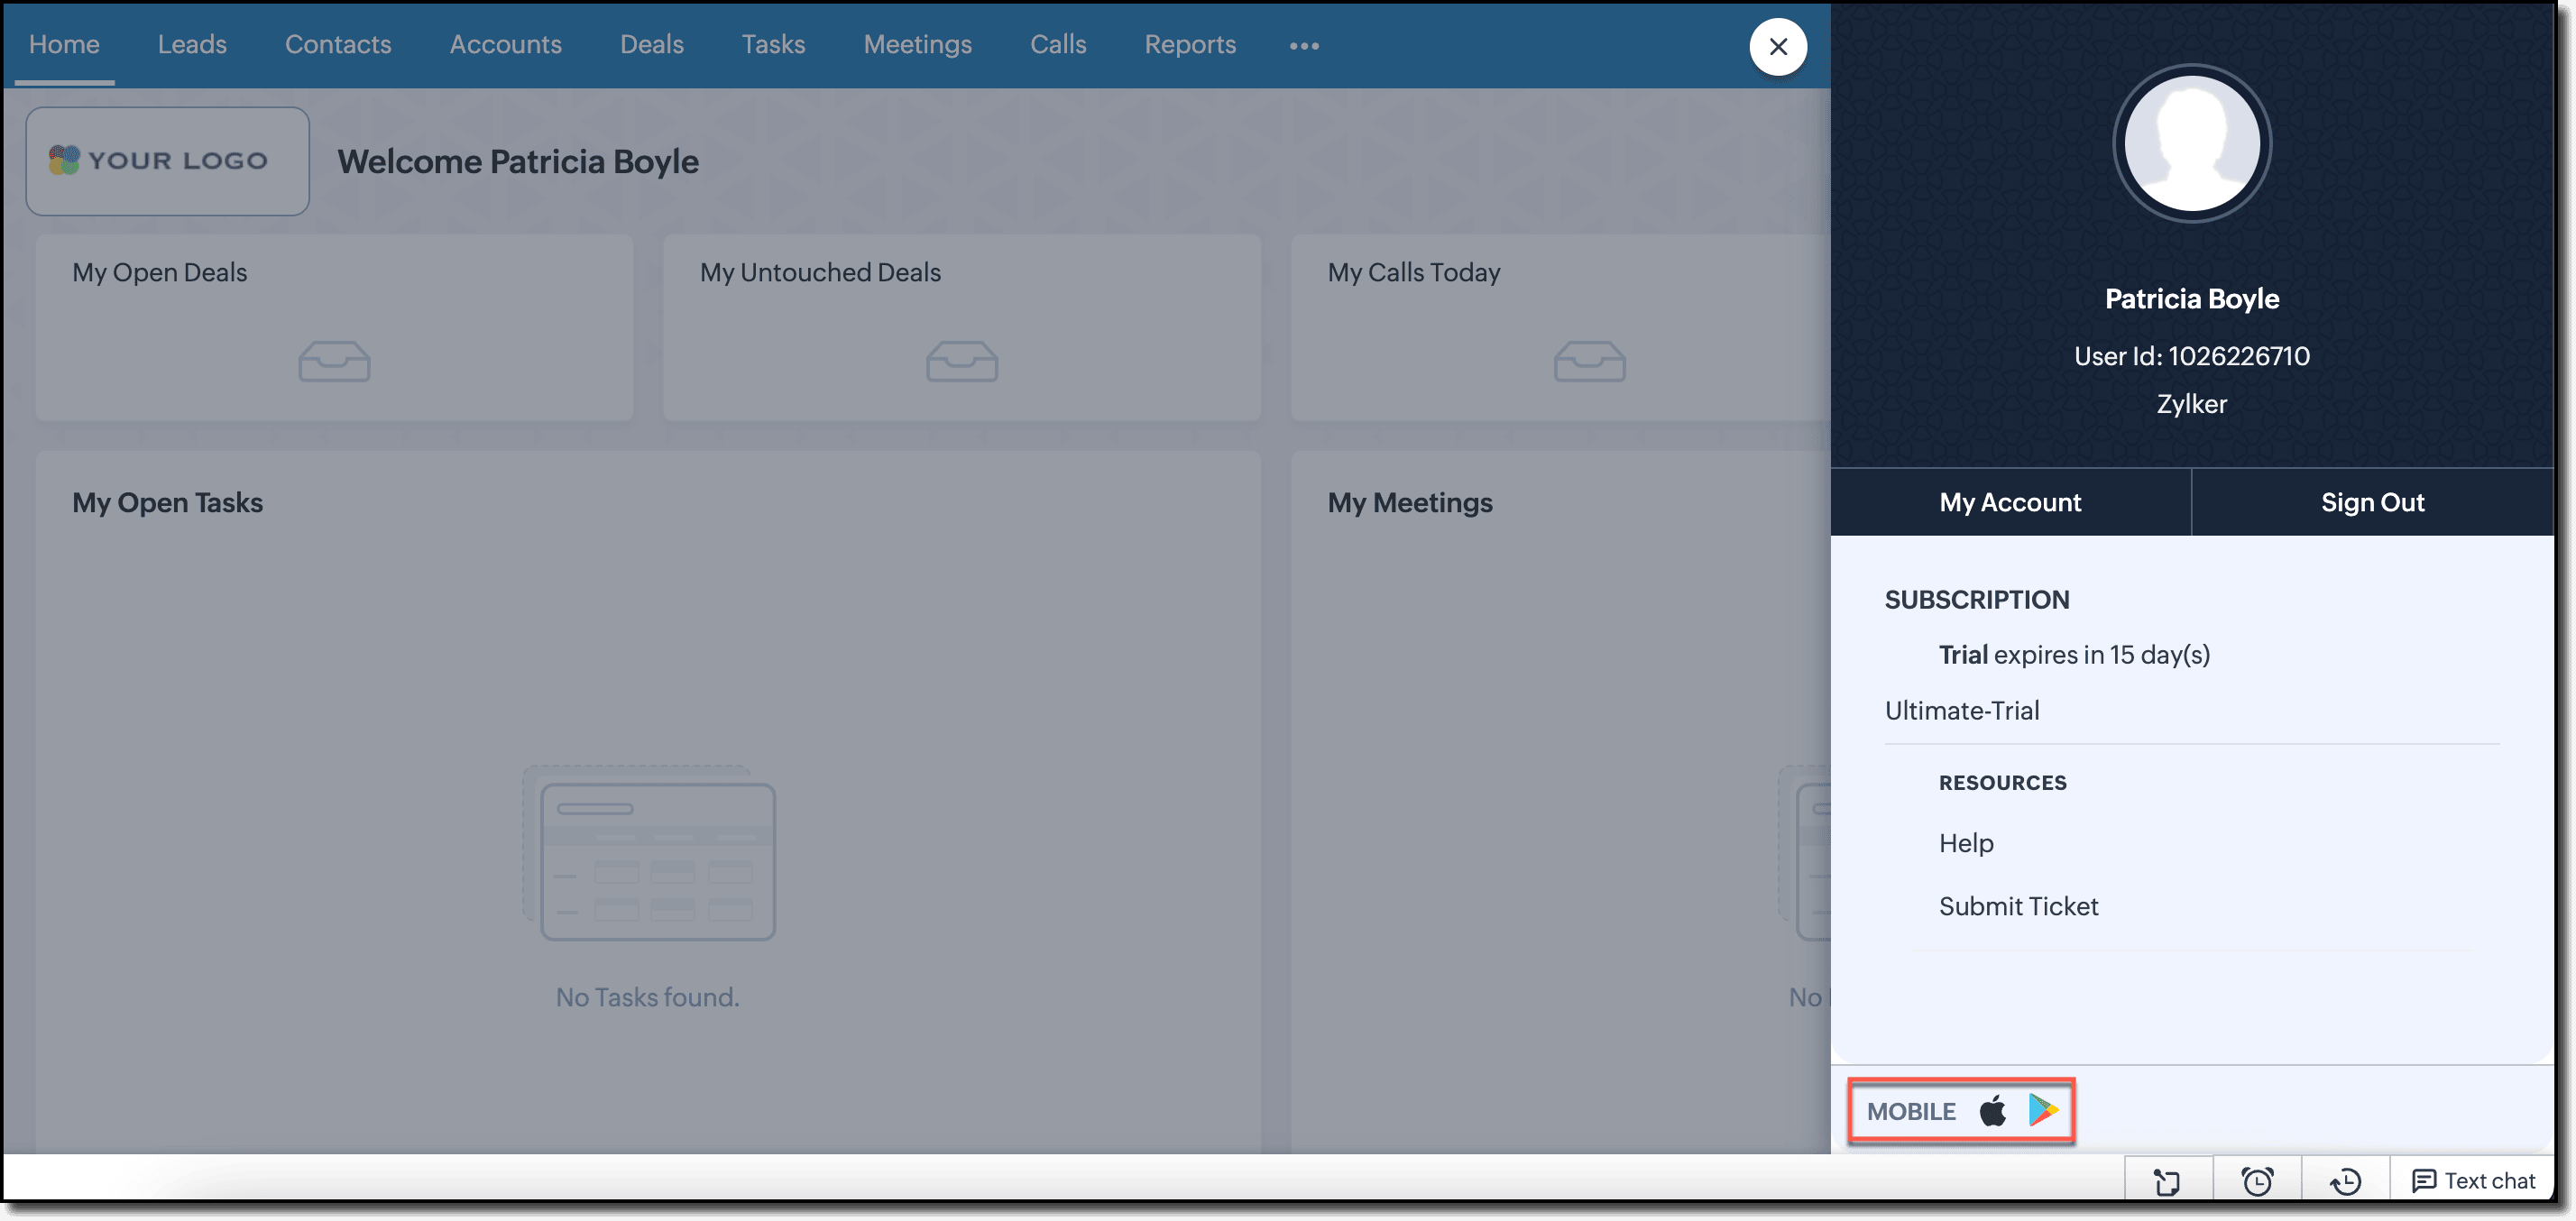
Task: Click the Sign Out button
Action: click(2371, 502)
